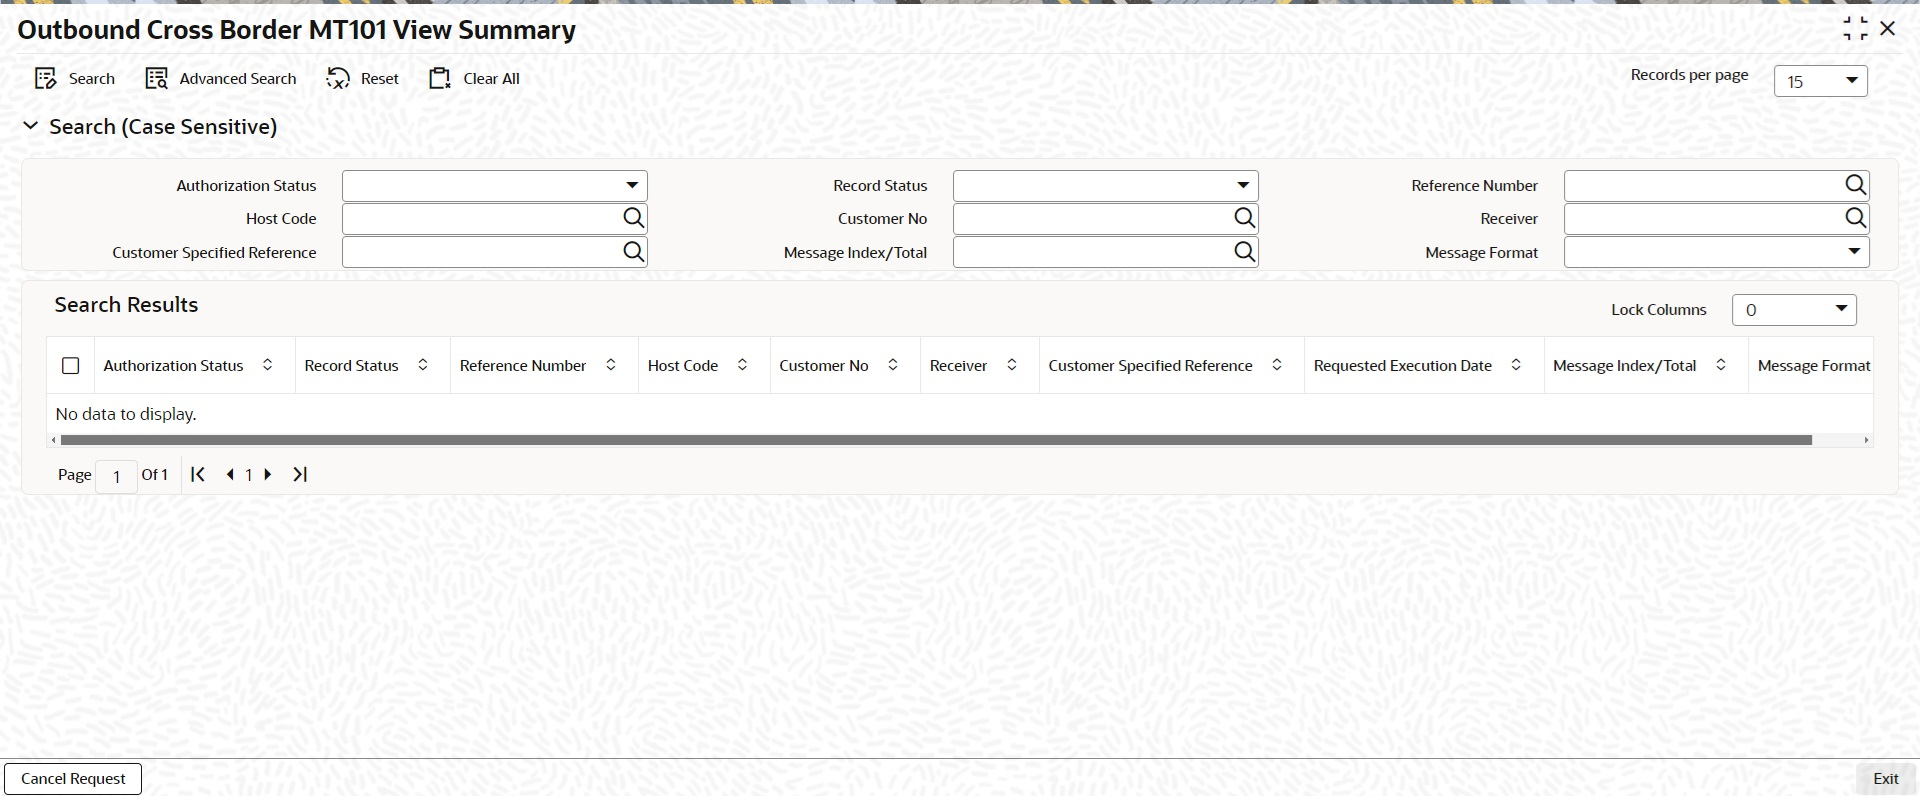
Task: Change the Records per page dropdown
Action: pyautogui.click(x=1821, y=81)
